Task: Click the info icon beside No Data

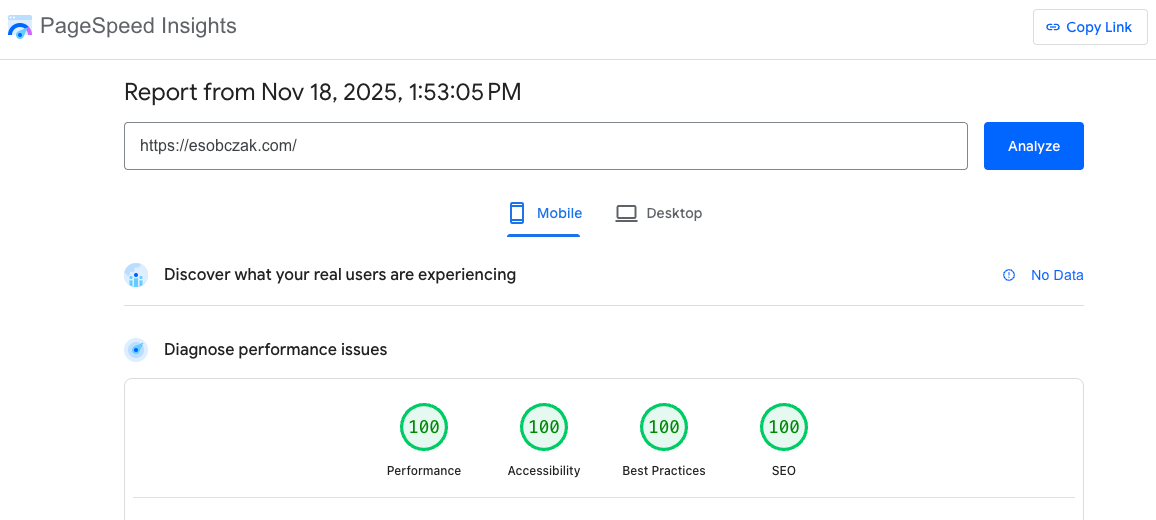Action: (x=1009, y=275)
